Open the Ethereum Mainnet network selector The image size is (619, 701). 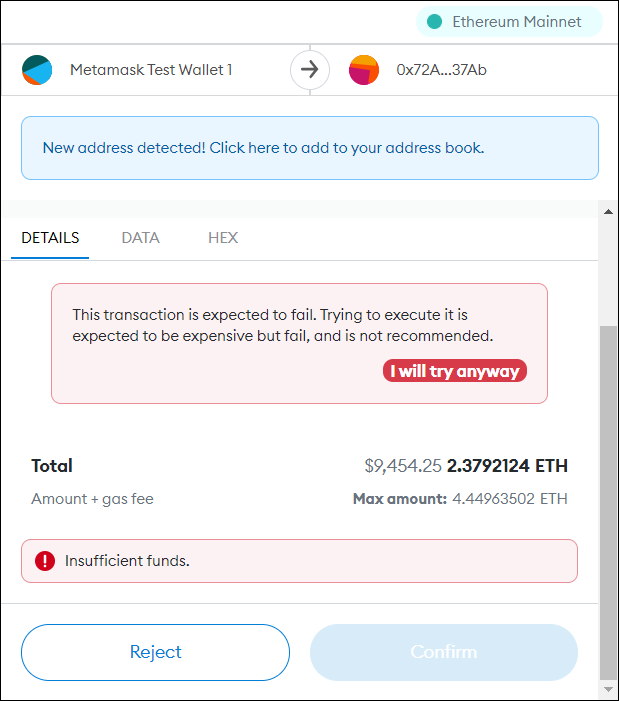[508, 21]
